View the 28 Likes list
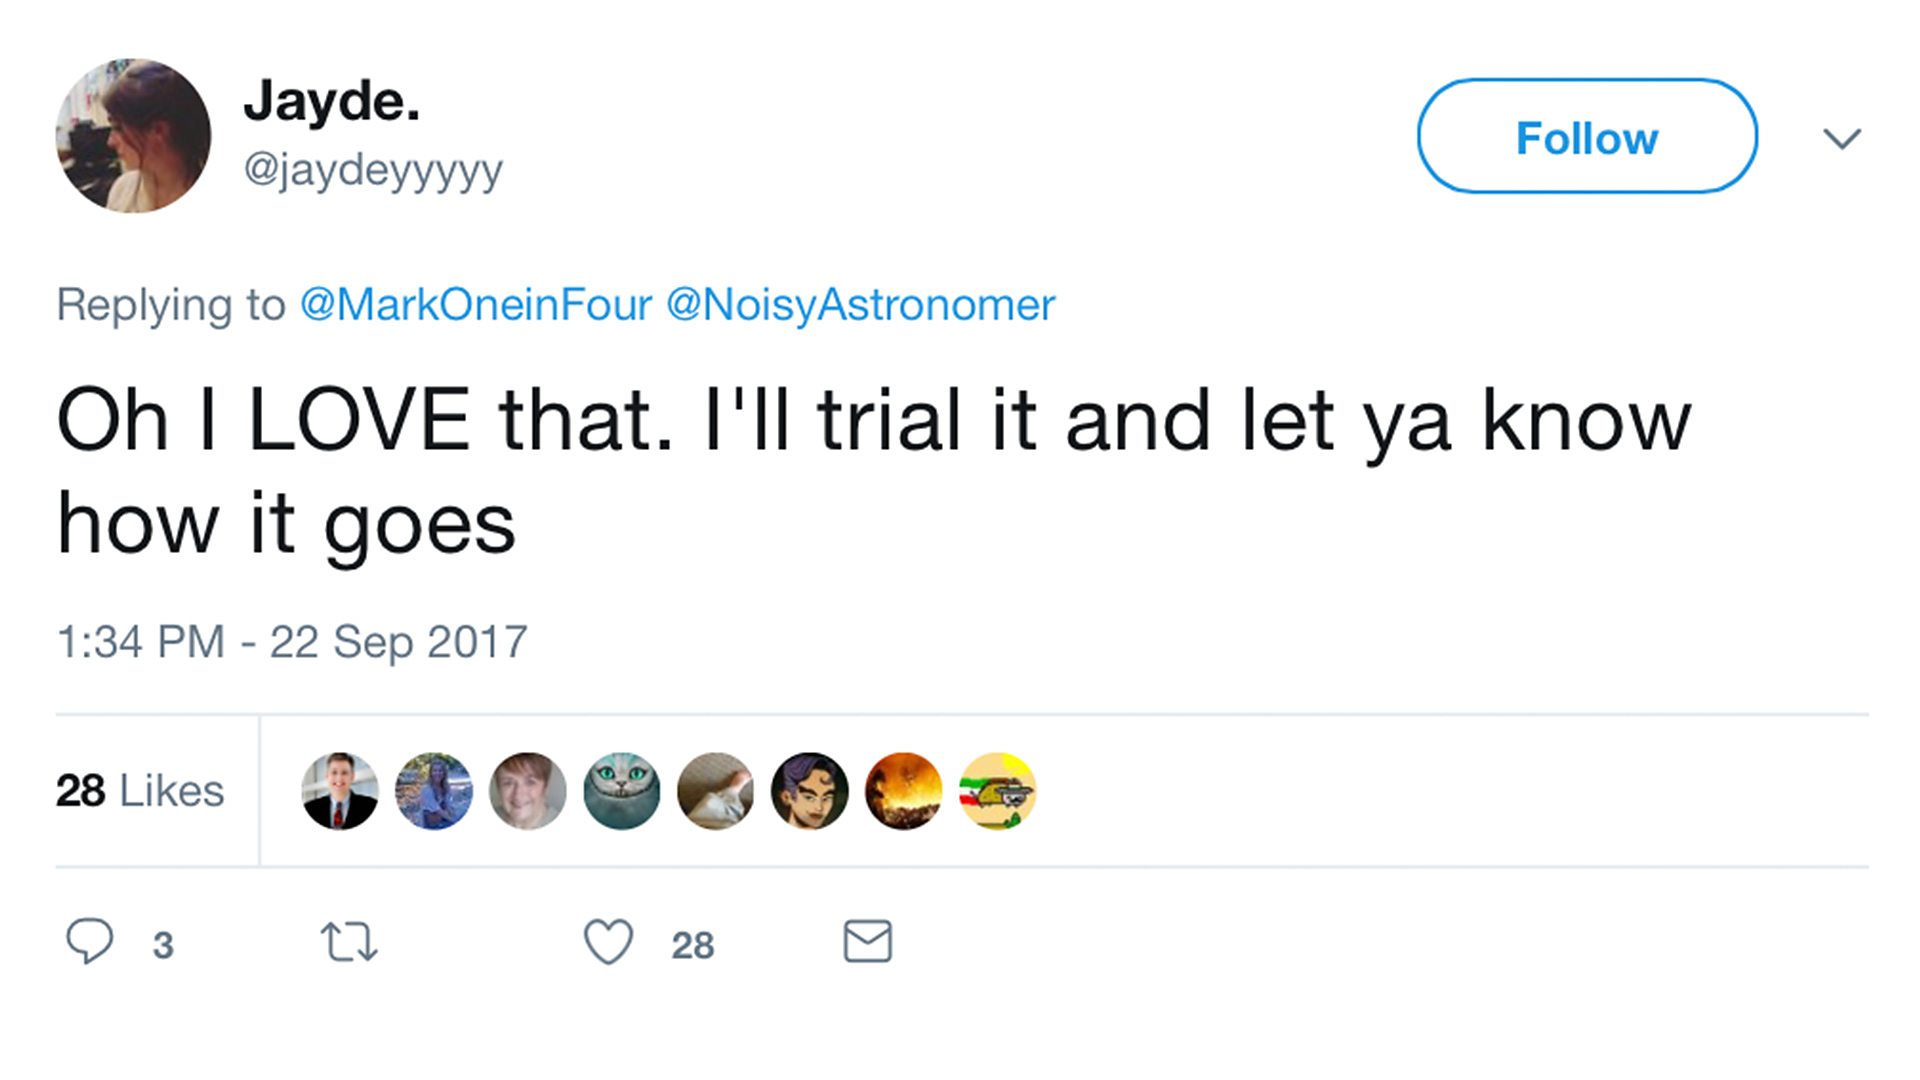The width and height of the screenshot is (1920, 1080). click(x=140, y=791)
